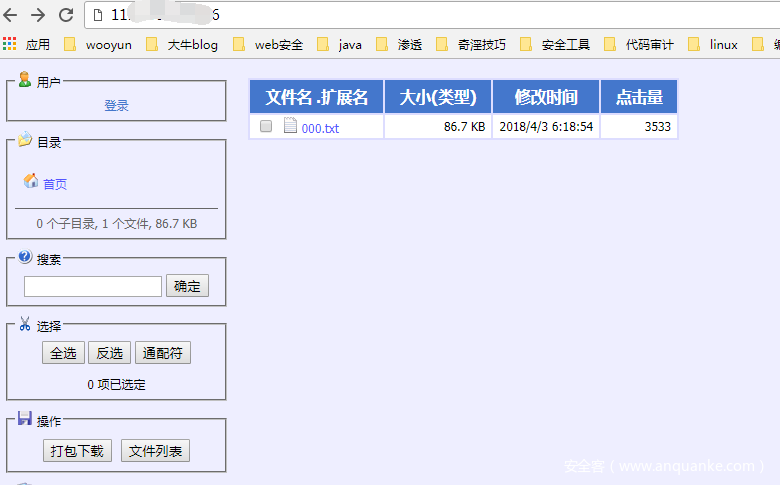Open the Apps grid in bookmarks bar

pyautogui.click(x=10, y=44)
